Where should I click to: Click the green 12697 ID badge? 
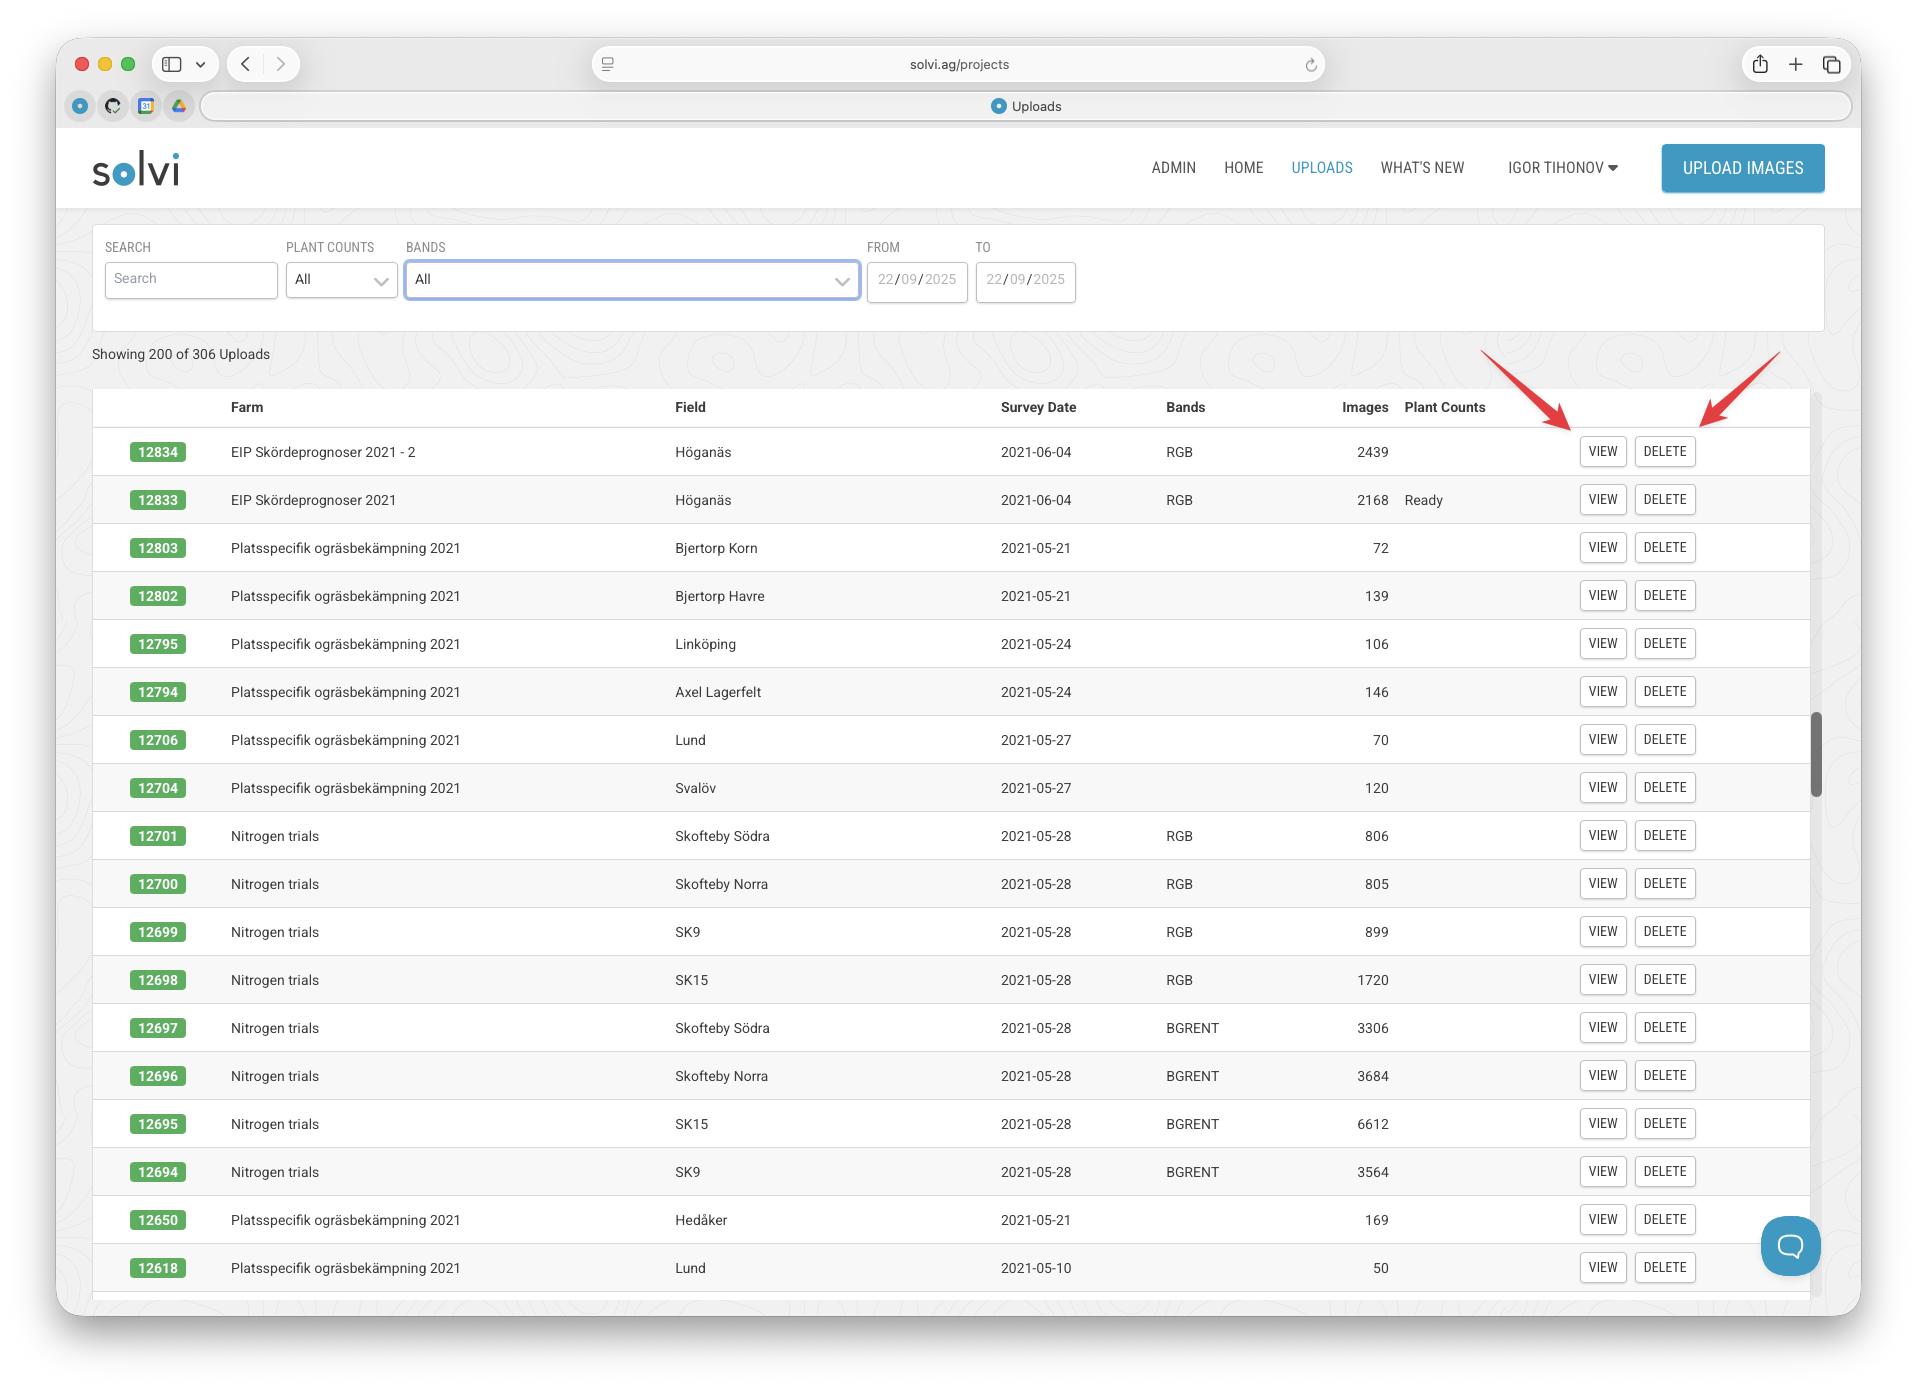158,1028
